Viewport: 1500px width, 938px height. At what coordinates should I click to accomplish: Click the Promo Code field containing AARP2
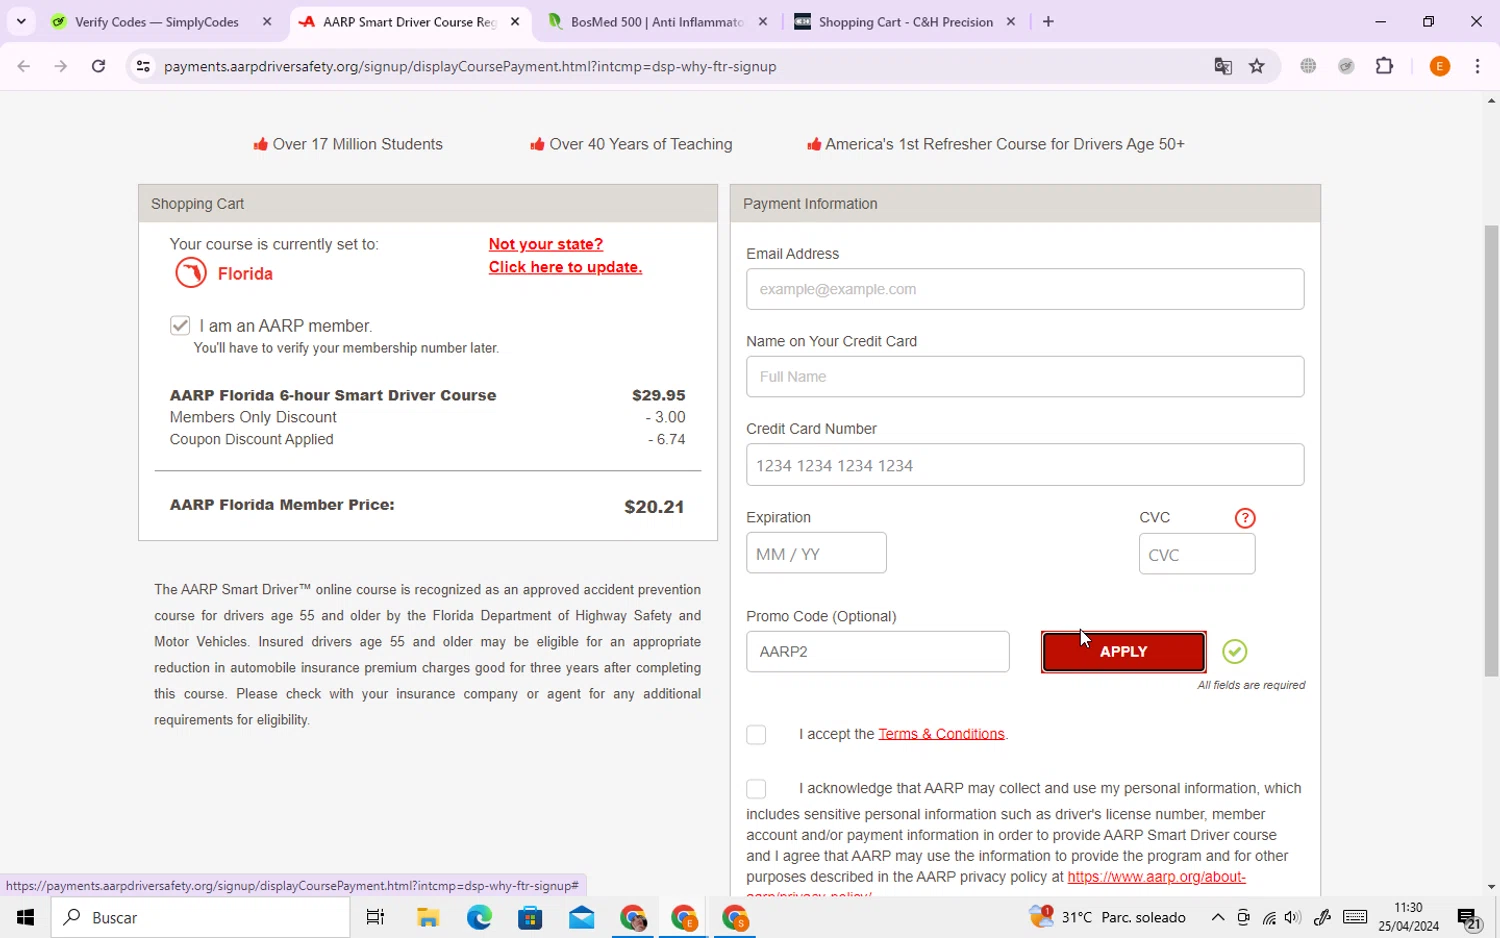(877, 651)
